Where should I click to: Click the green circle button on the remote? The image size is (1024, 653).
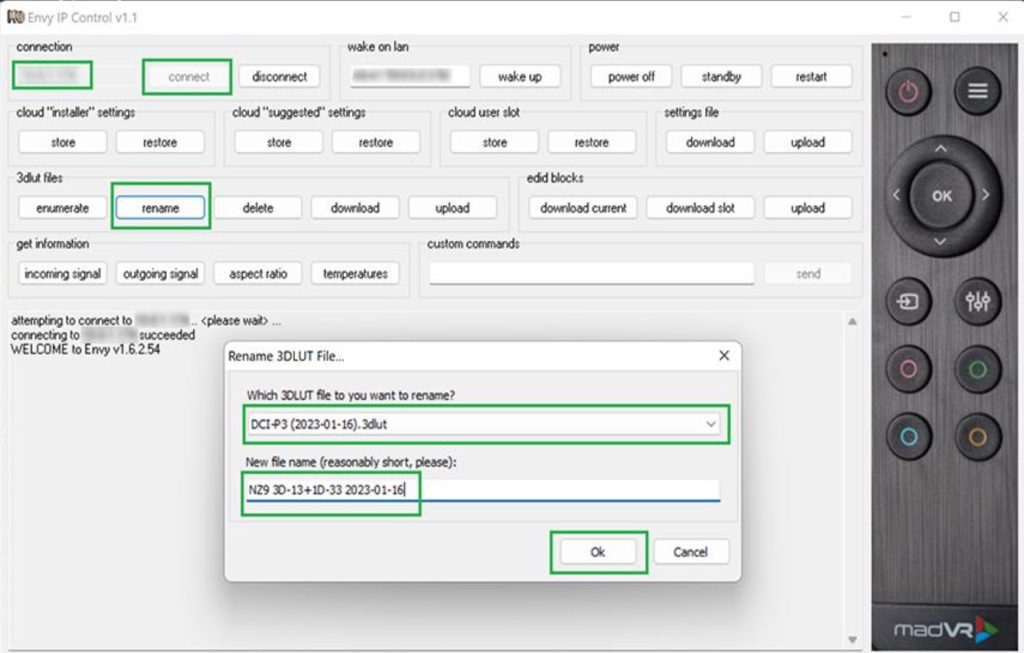977,370
